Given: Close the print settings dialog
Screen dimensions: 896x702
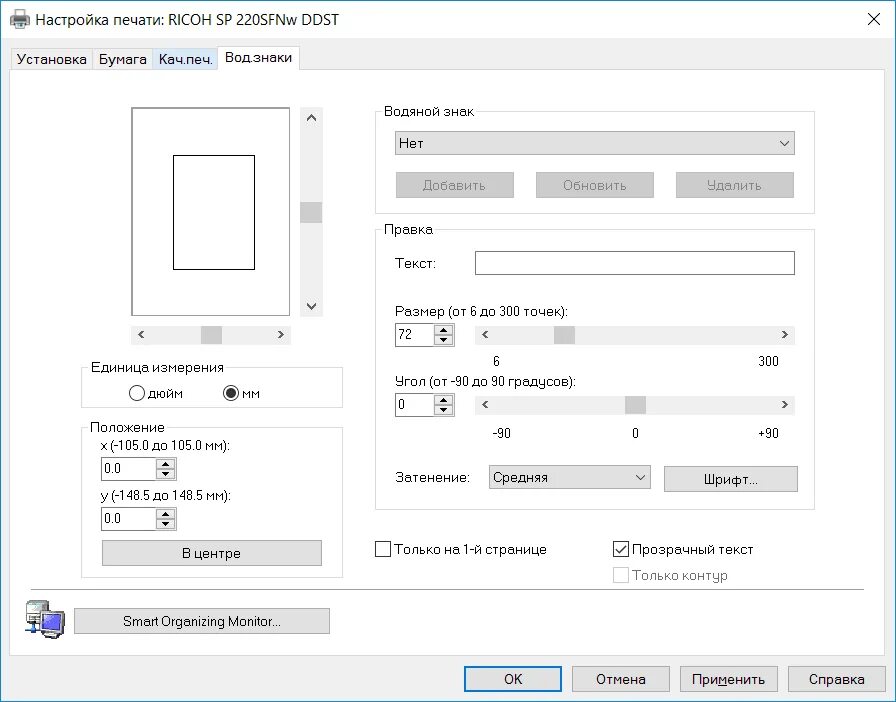Looking at the screenshot, I should pos(874,19).
